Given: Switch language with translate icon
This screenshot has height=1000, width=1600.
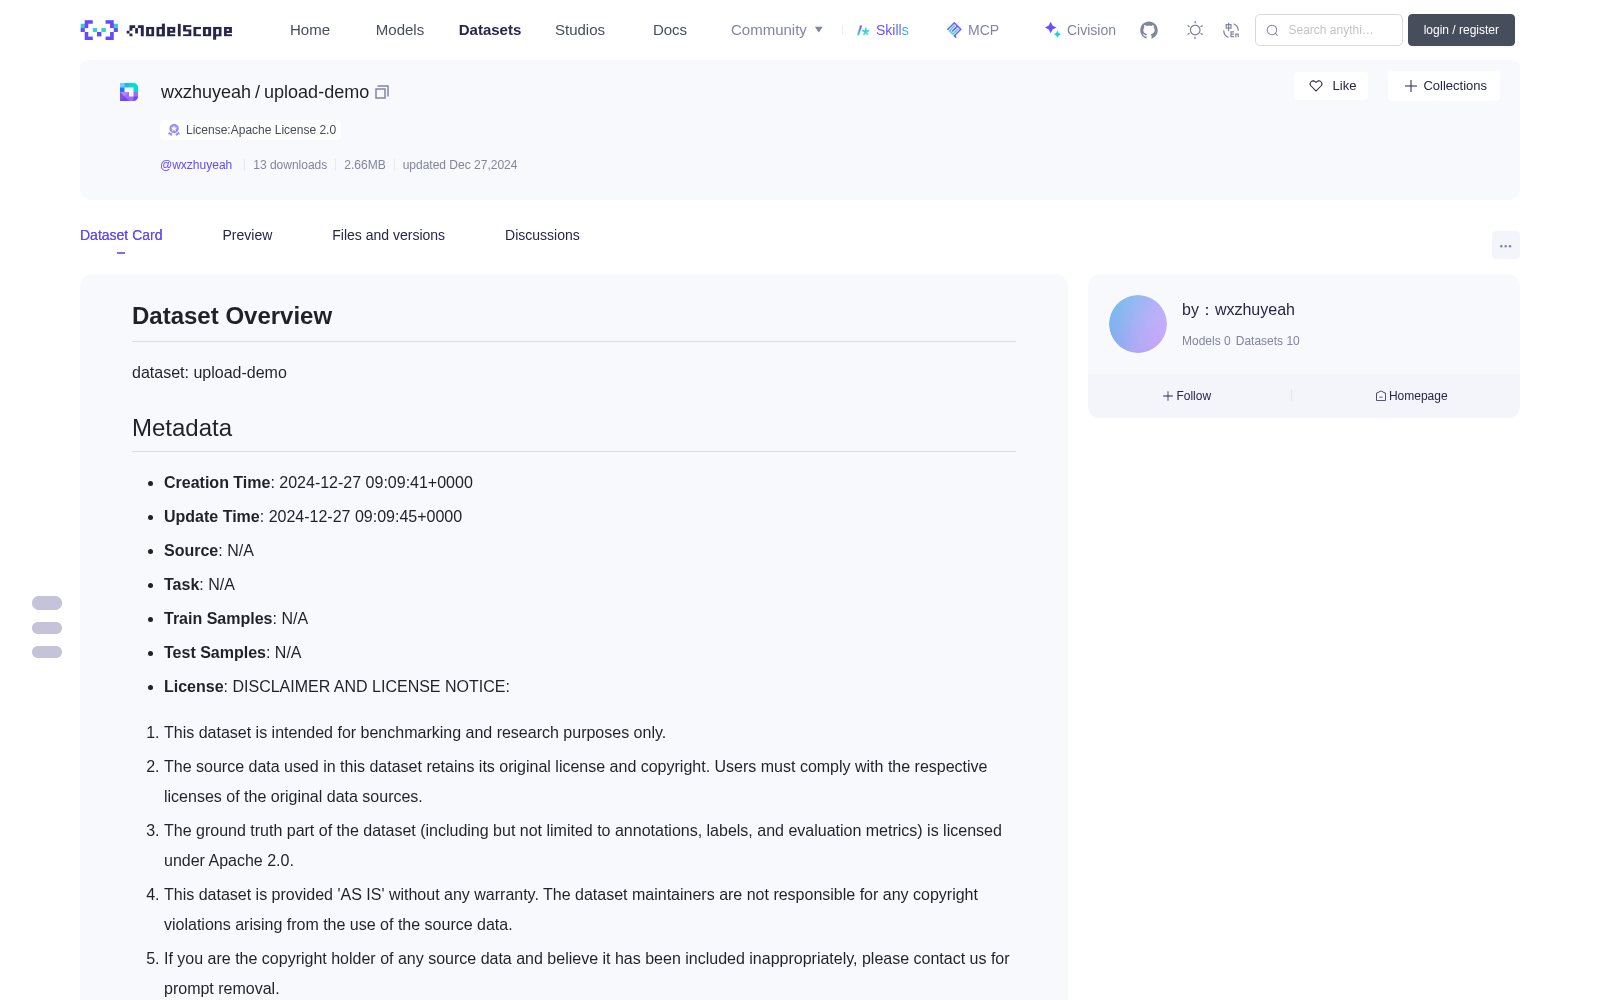Looking at the screenshot, I should (1231, 30).
